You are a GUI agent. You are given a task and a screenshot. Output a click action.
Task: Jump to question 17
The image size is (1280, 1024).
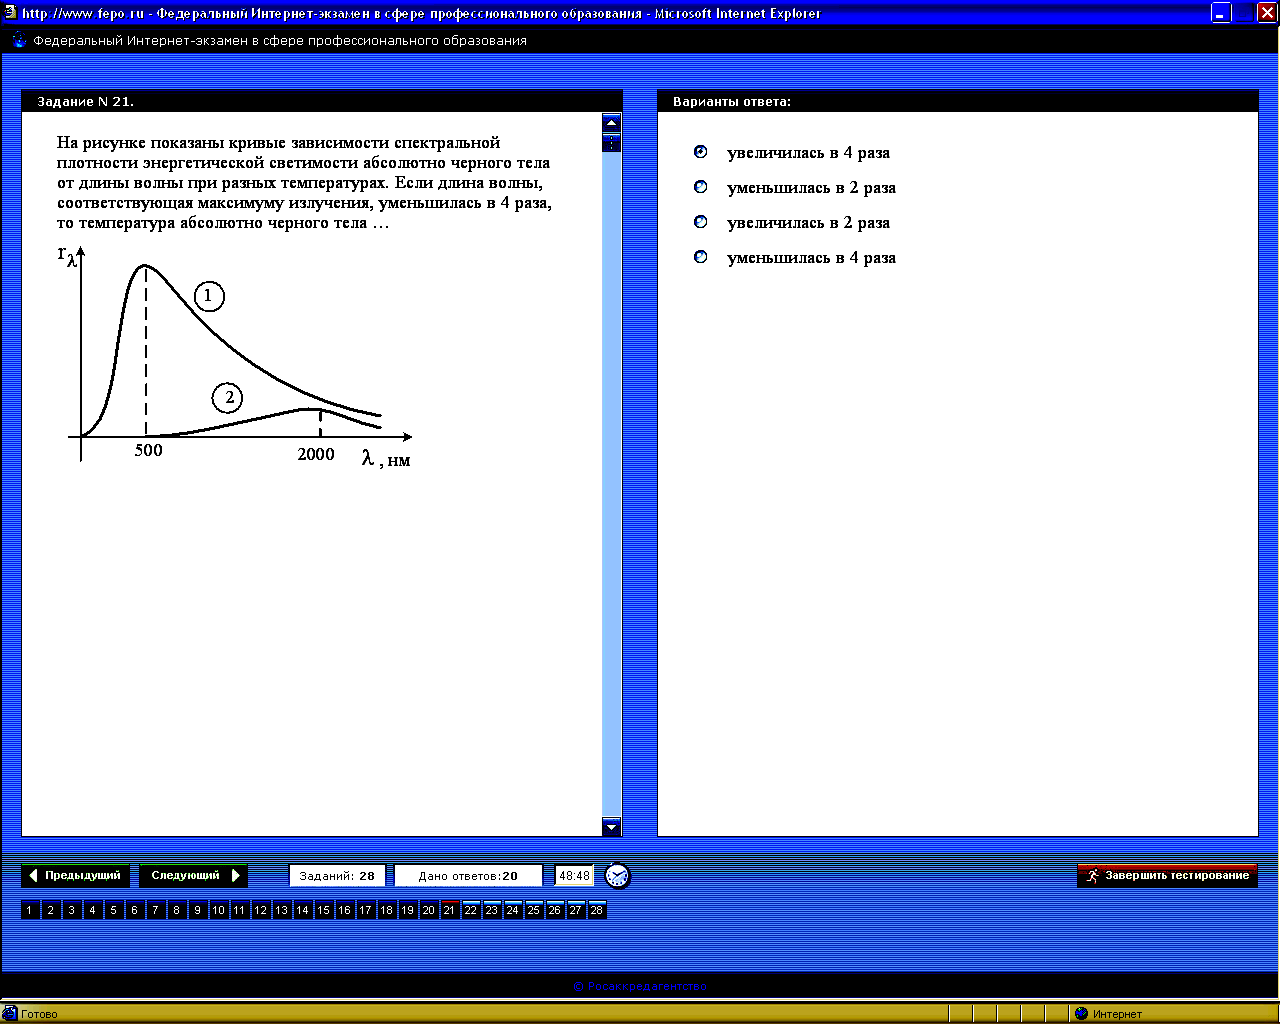click(x=366, y=910)
